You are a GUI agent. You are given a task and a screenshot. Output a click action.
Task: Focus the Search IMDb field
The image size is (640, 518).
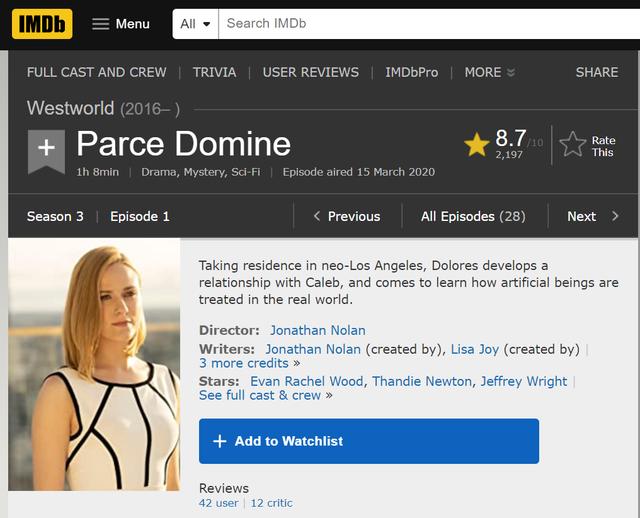[429, 24]
